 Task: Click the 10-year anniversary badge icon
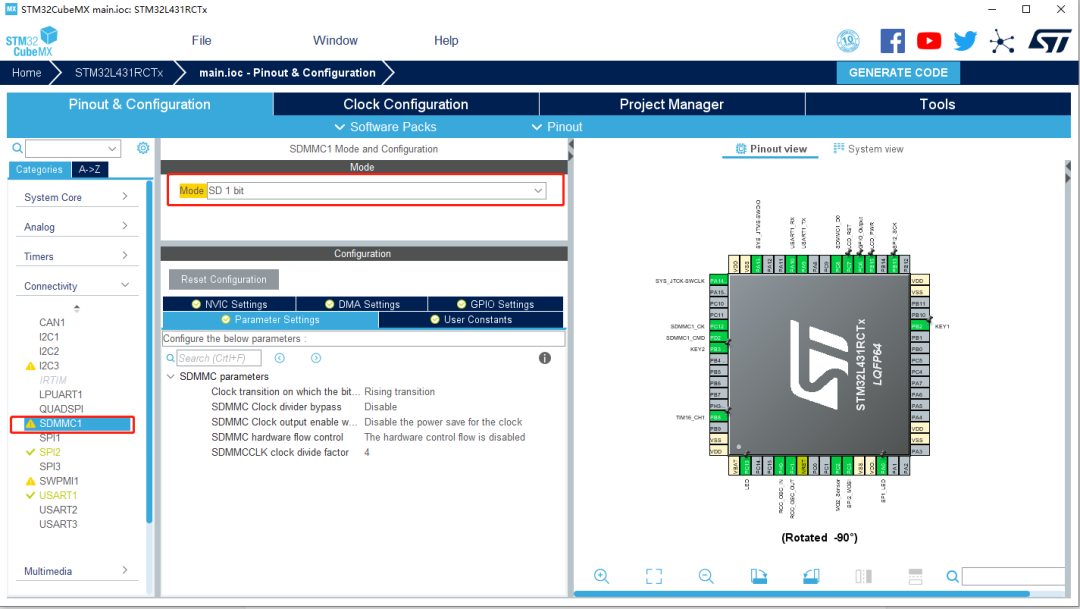(848, 41)
